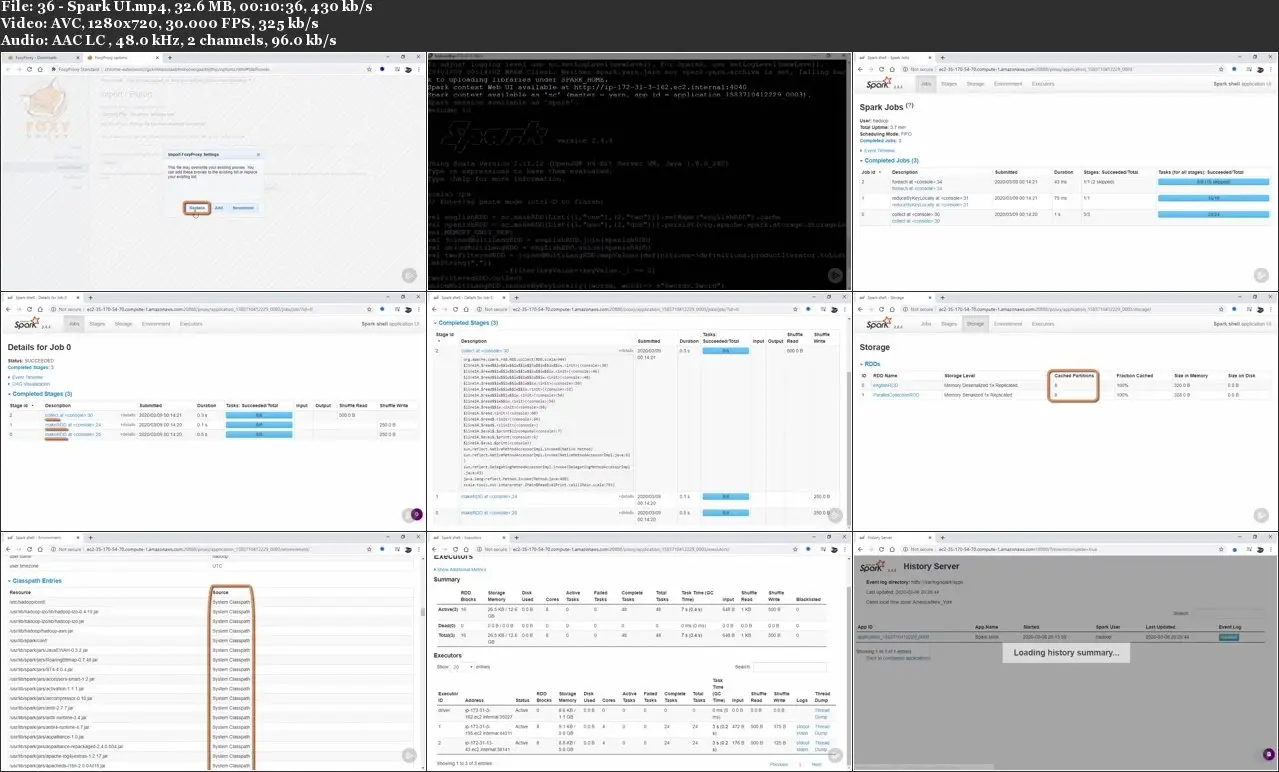The width and height of the screenshot is (1279, 772).
Task: Bookmark the Spark Jobs page with the star icon
Action: tap(1220, 70)
